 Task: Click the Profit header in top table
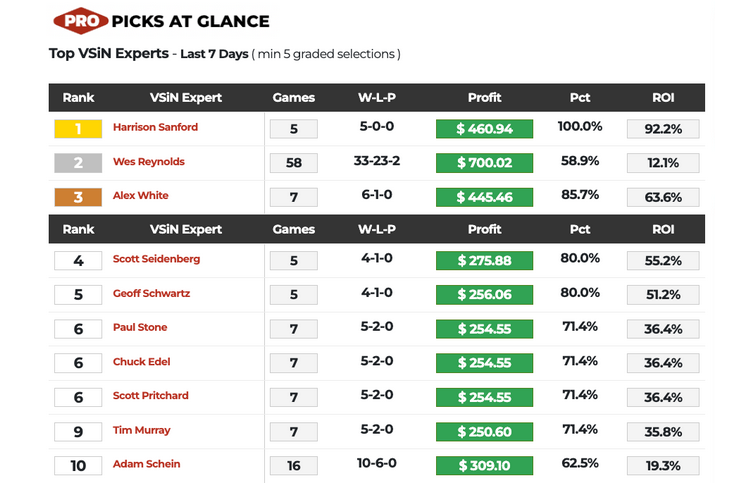[484, 98]
